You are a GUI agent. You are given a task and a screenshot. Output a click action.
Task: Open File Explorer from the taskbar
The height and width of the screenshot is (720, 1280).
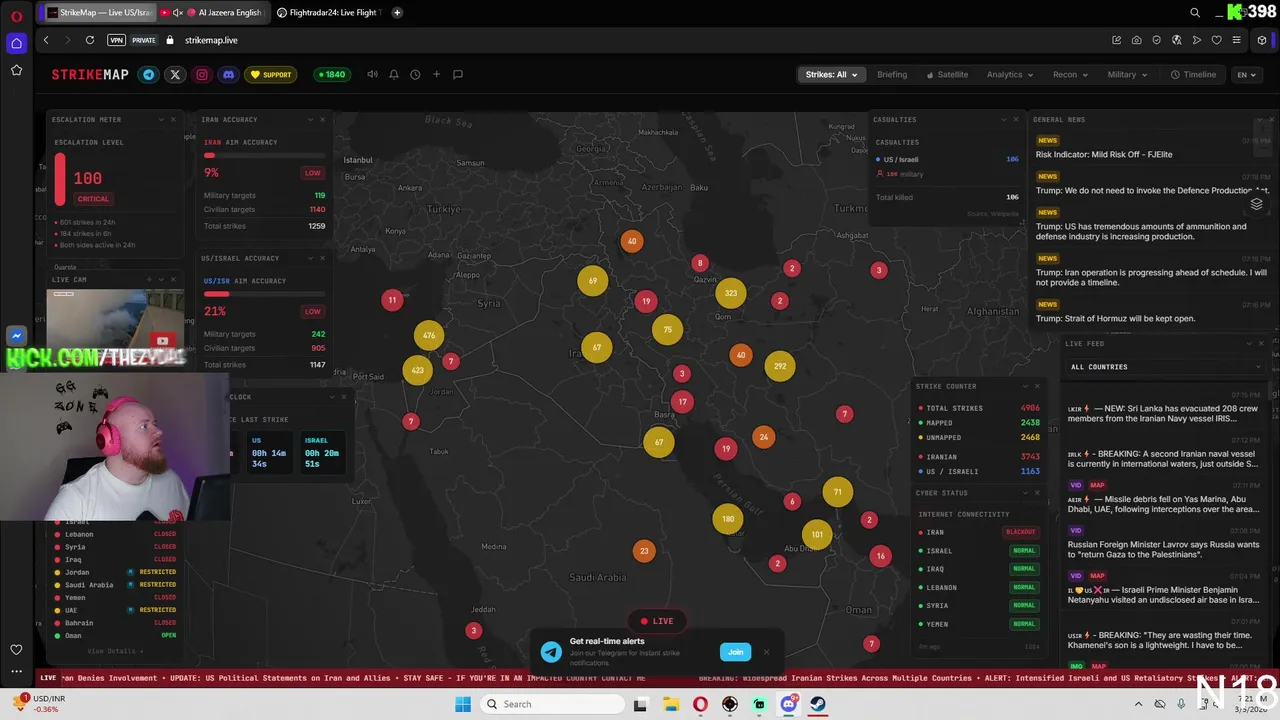[x=670, y=704]
